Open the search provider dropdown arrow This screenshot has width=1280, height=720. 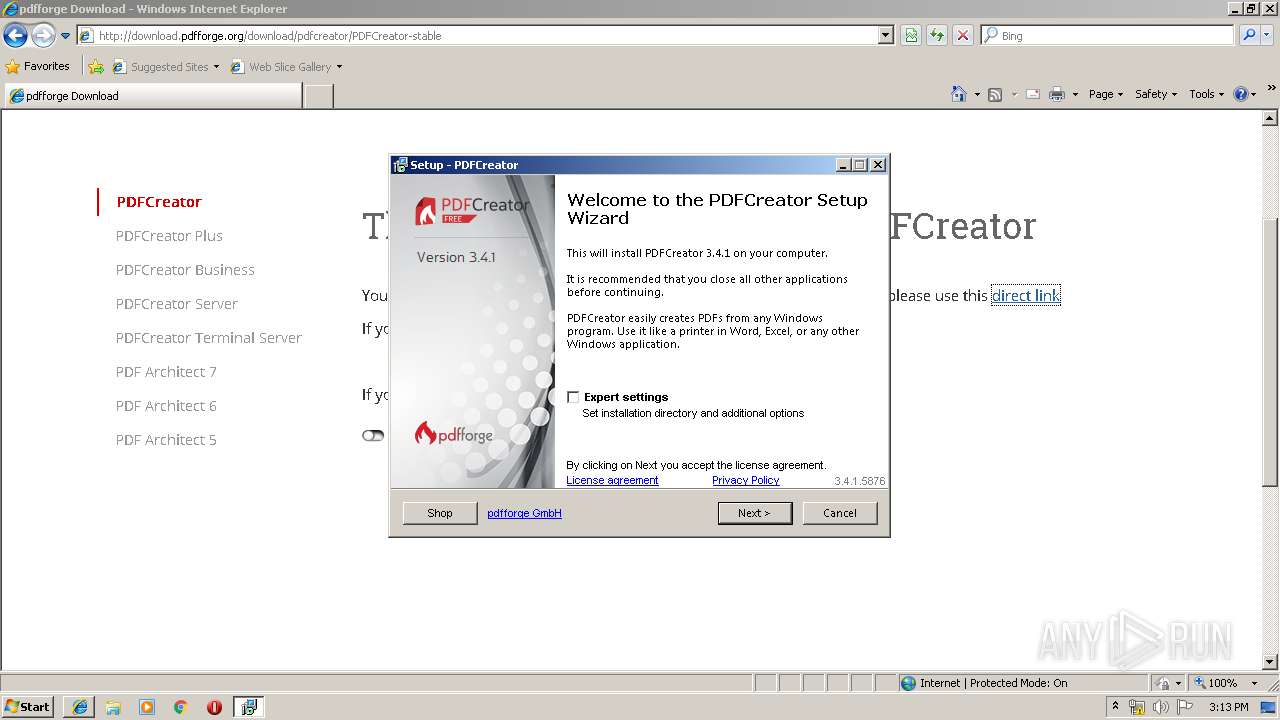(x=1267, y=36)
